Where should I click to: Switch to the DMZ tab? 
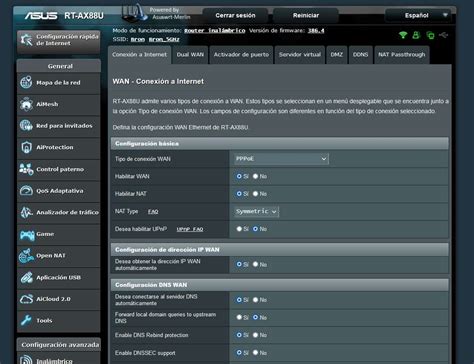pyautogui.click(x=336, y=55)
